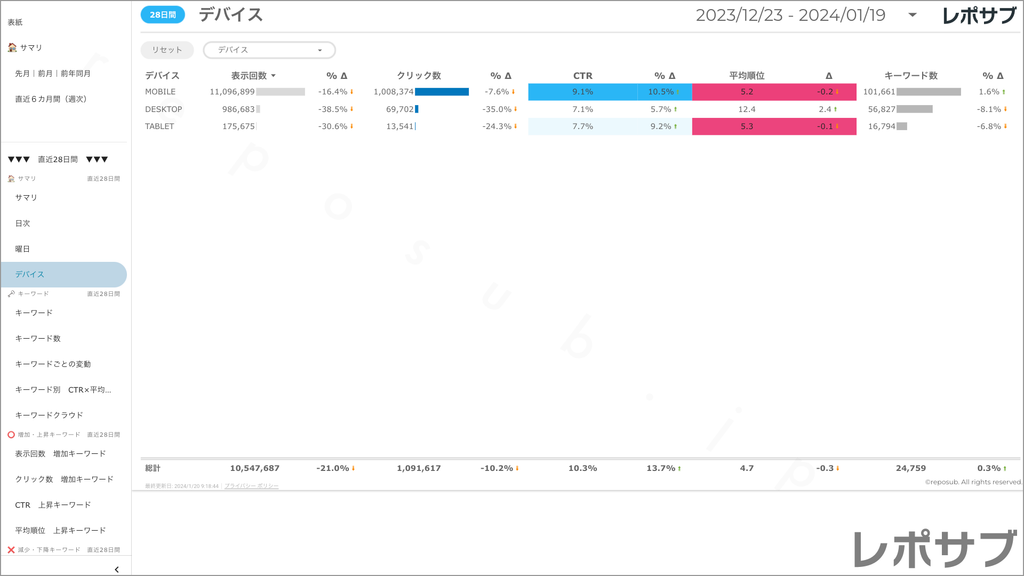
Task: Click the key icon by キーワード section
Action: click(x=11, y=294)
